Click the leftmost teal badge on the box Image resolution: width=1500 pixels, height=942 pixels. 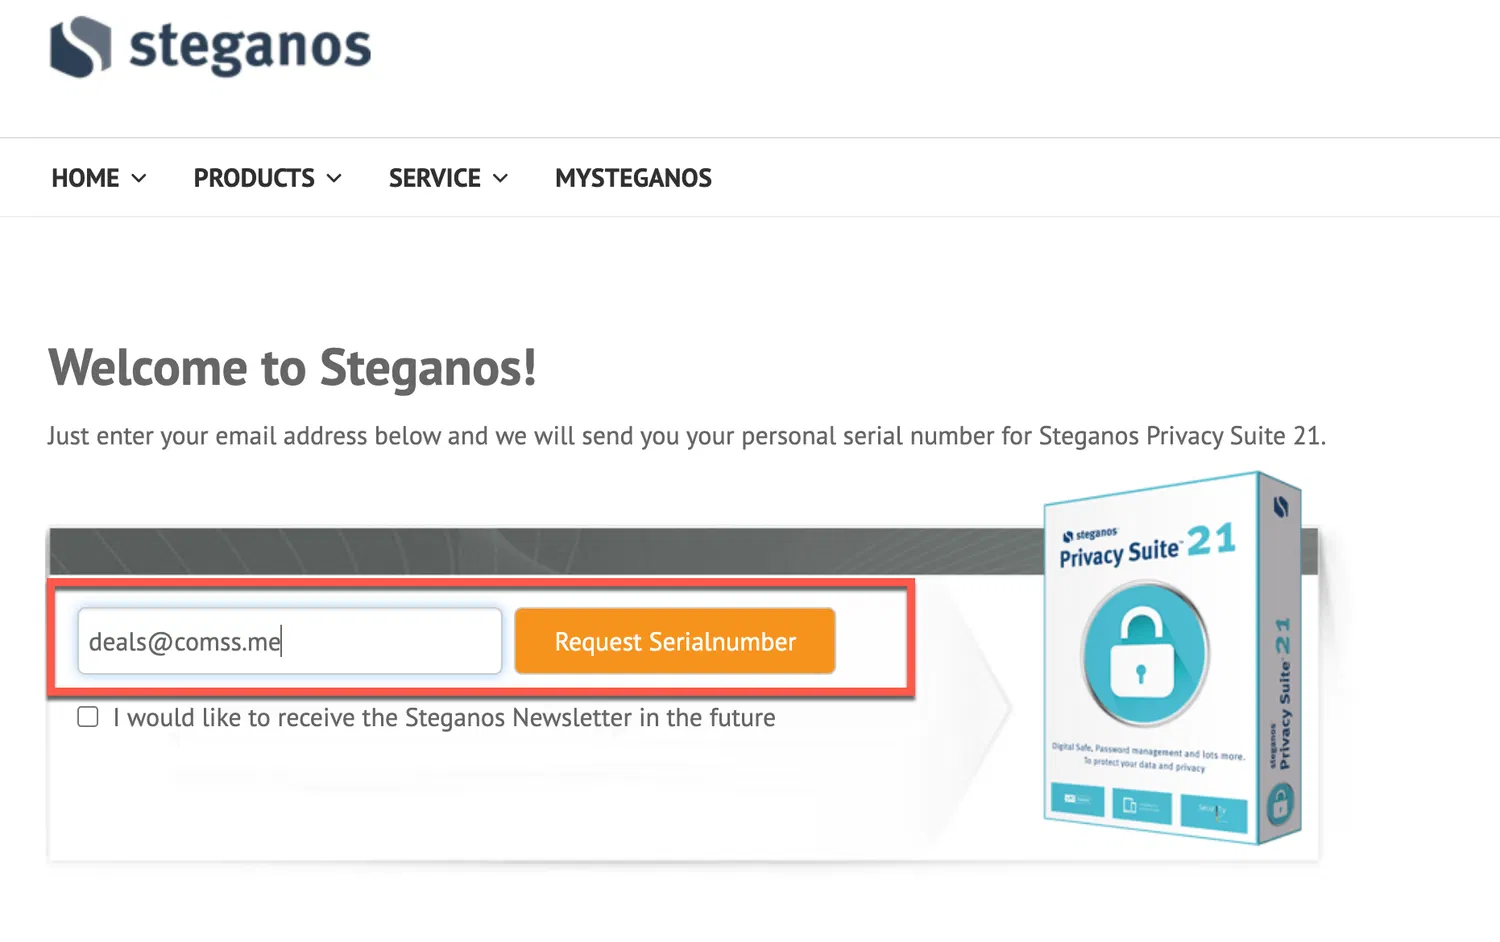pyautogui.click(x=1077, y=800)
